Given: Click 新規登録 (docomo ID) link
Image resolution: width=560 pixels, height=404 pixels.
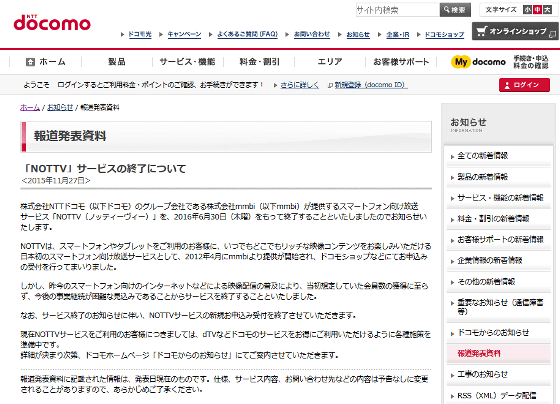Looking at the screenshot, I should point(371,85).
